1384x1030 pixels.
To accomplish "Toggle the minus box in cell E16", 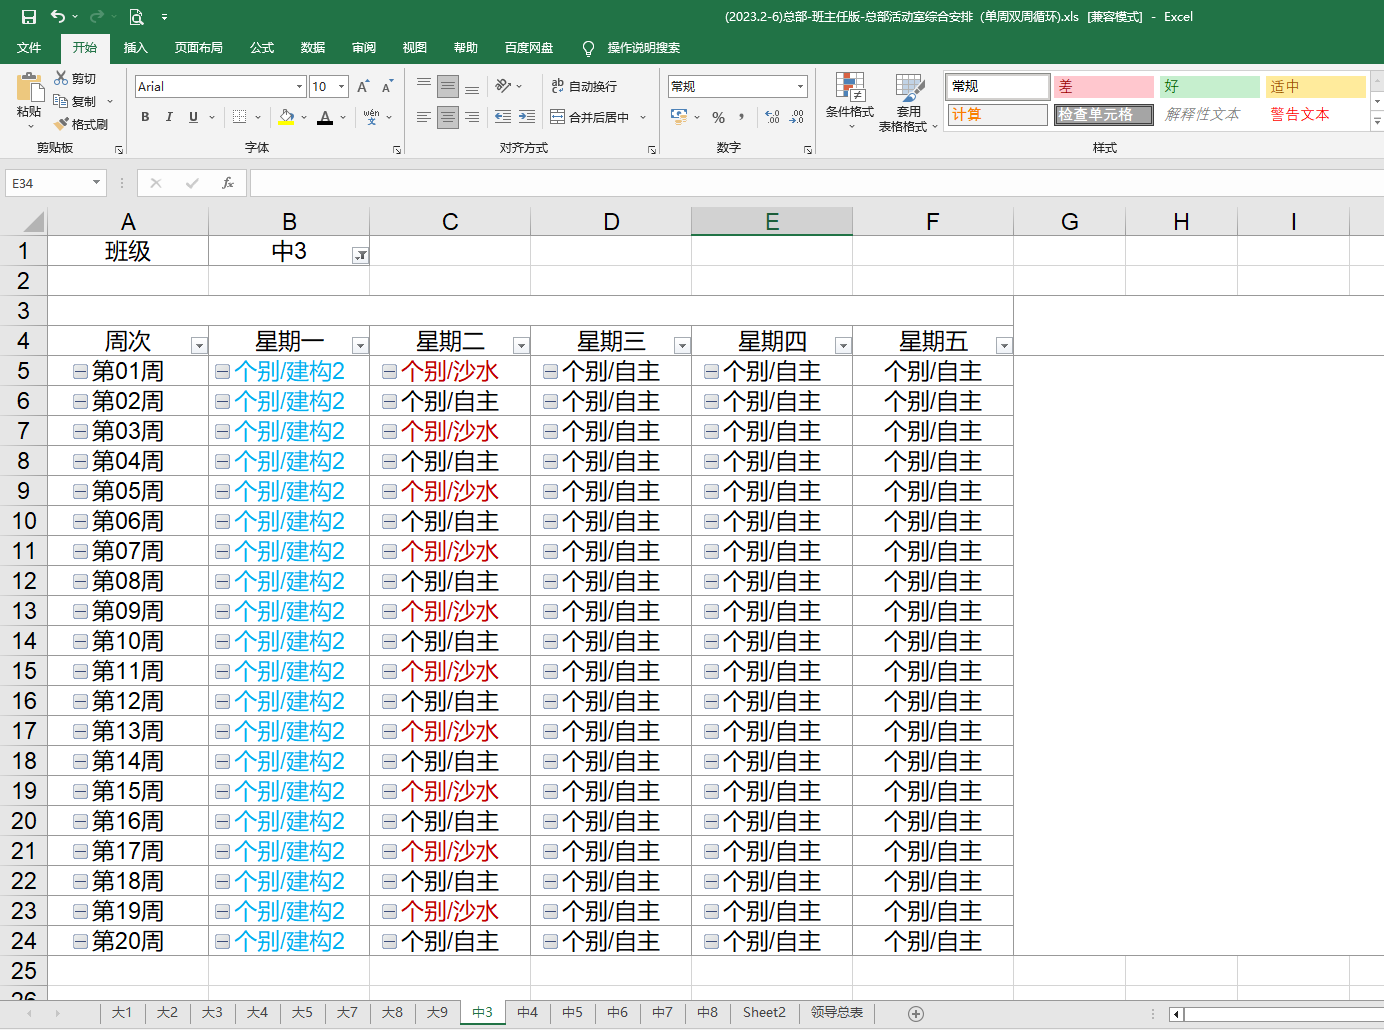I will coord(712,701).
